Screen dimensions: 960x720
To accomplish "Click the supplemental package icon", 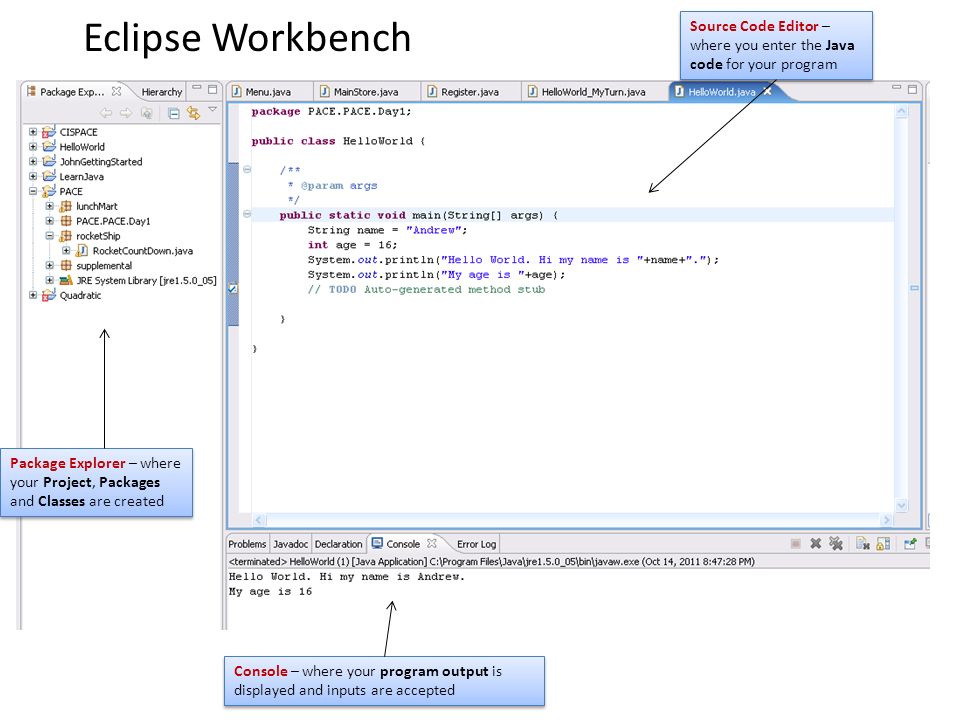I will [66, 266].
